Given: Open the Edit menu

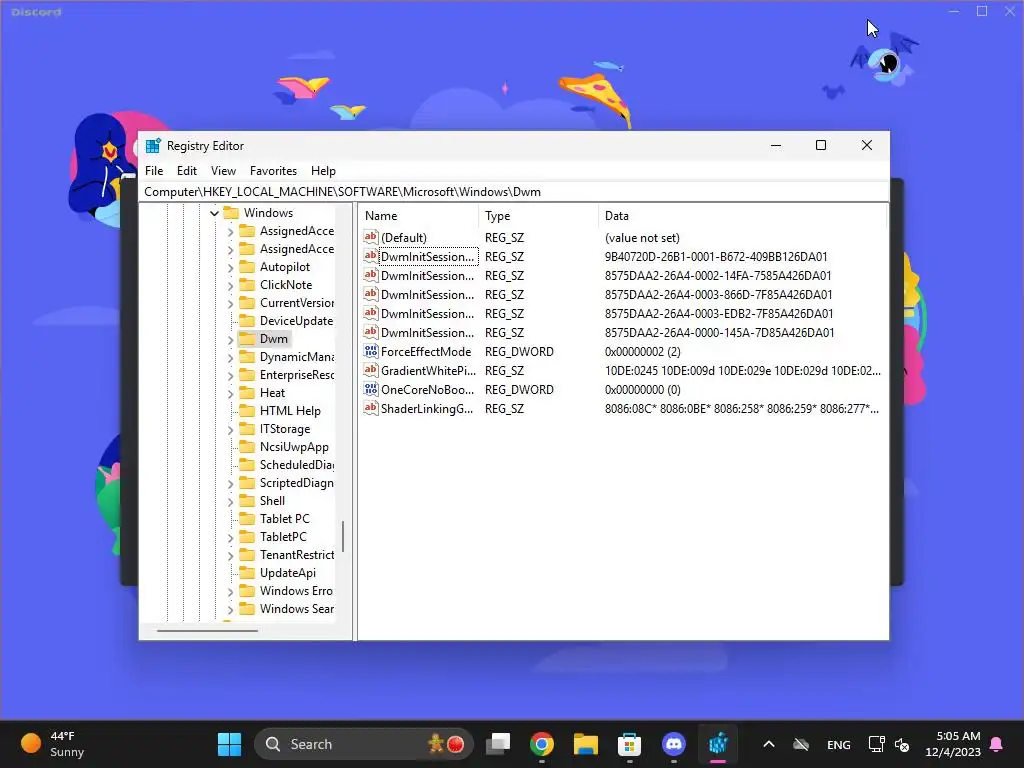Looking at the screenshot, I should point(187,171).
